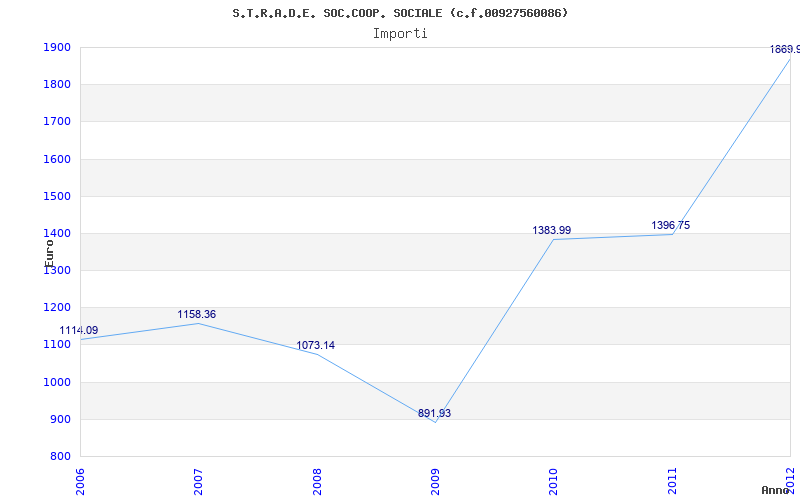Click y-axis value 1100
The width and height of the screenshot is (800, 500).
tap(56, 345)
